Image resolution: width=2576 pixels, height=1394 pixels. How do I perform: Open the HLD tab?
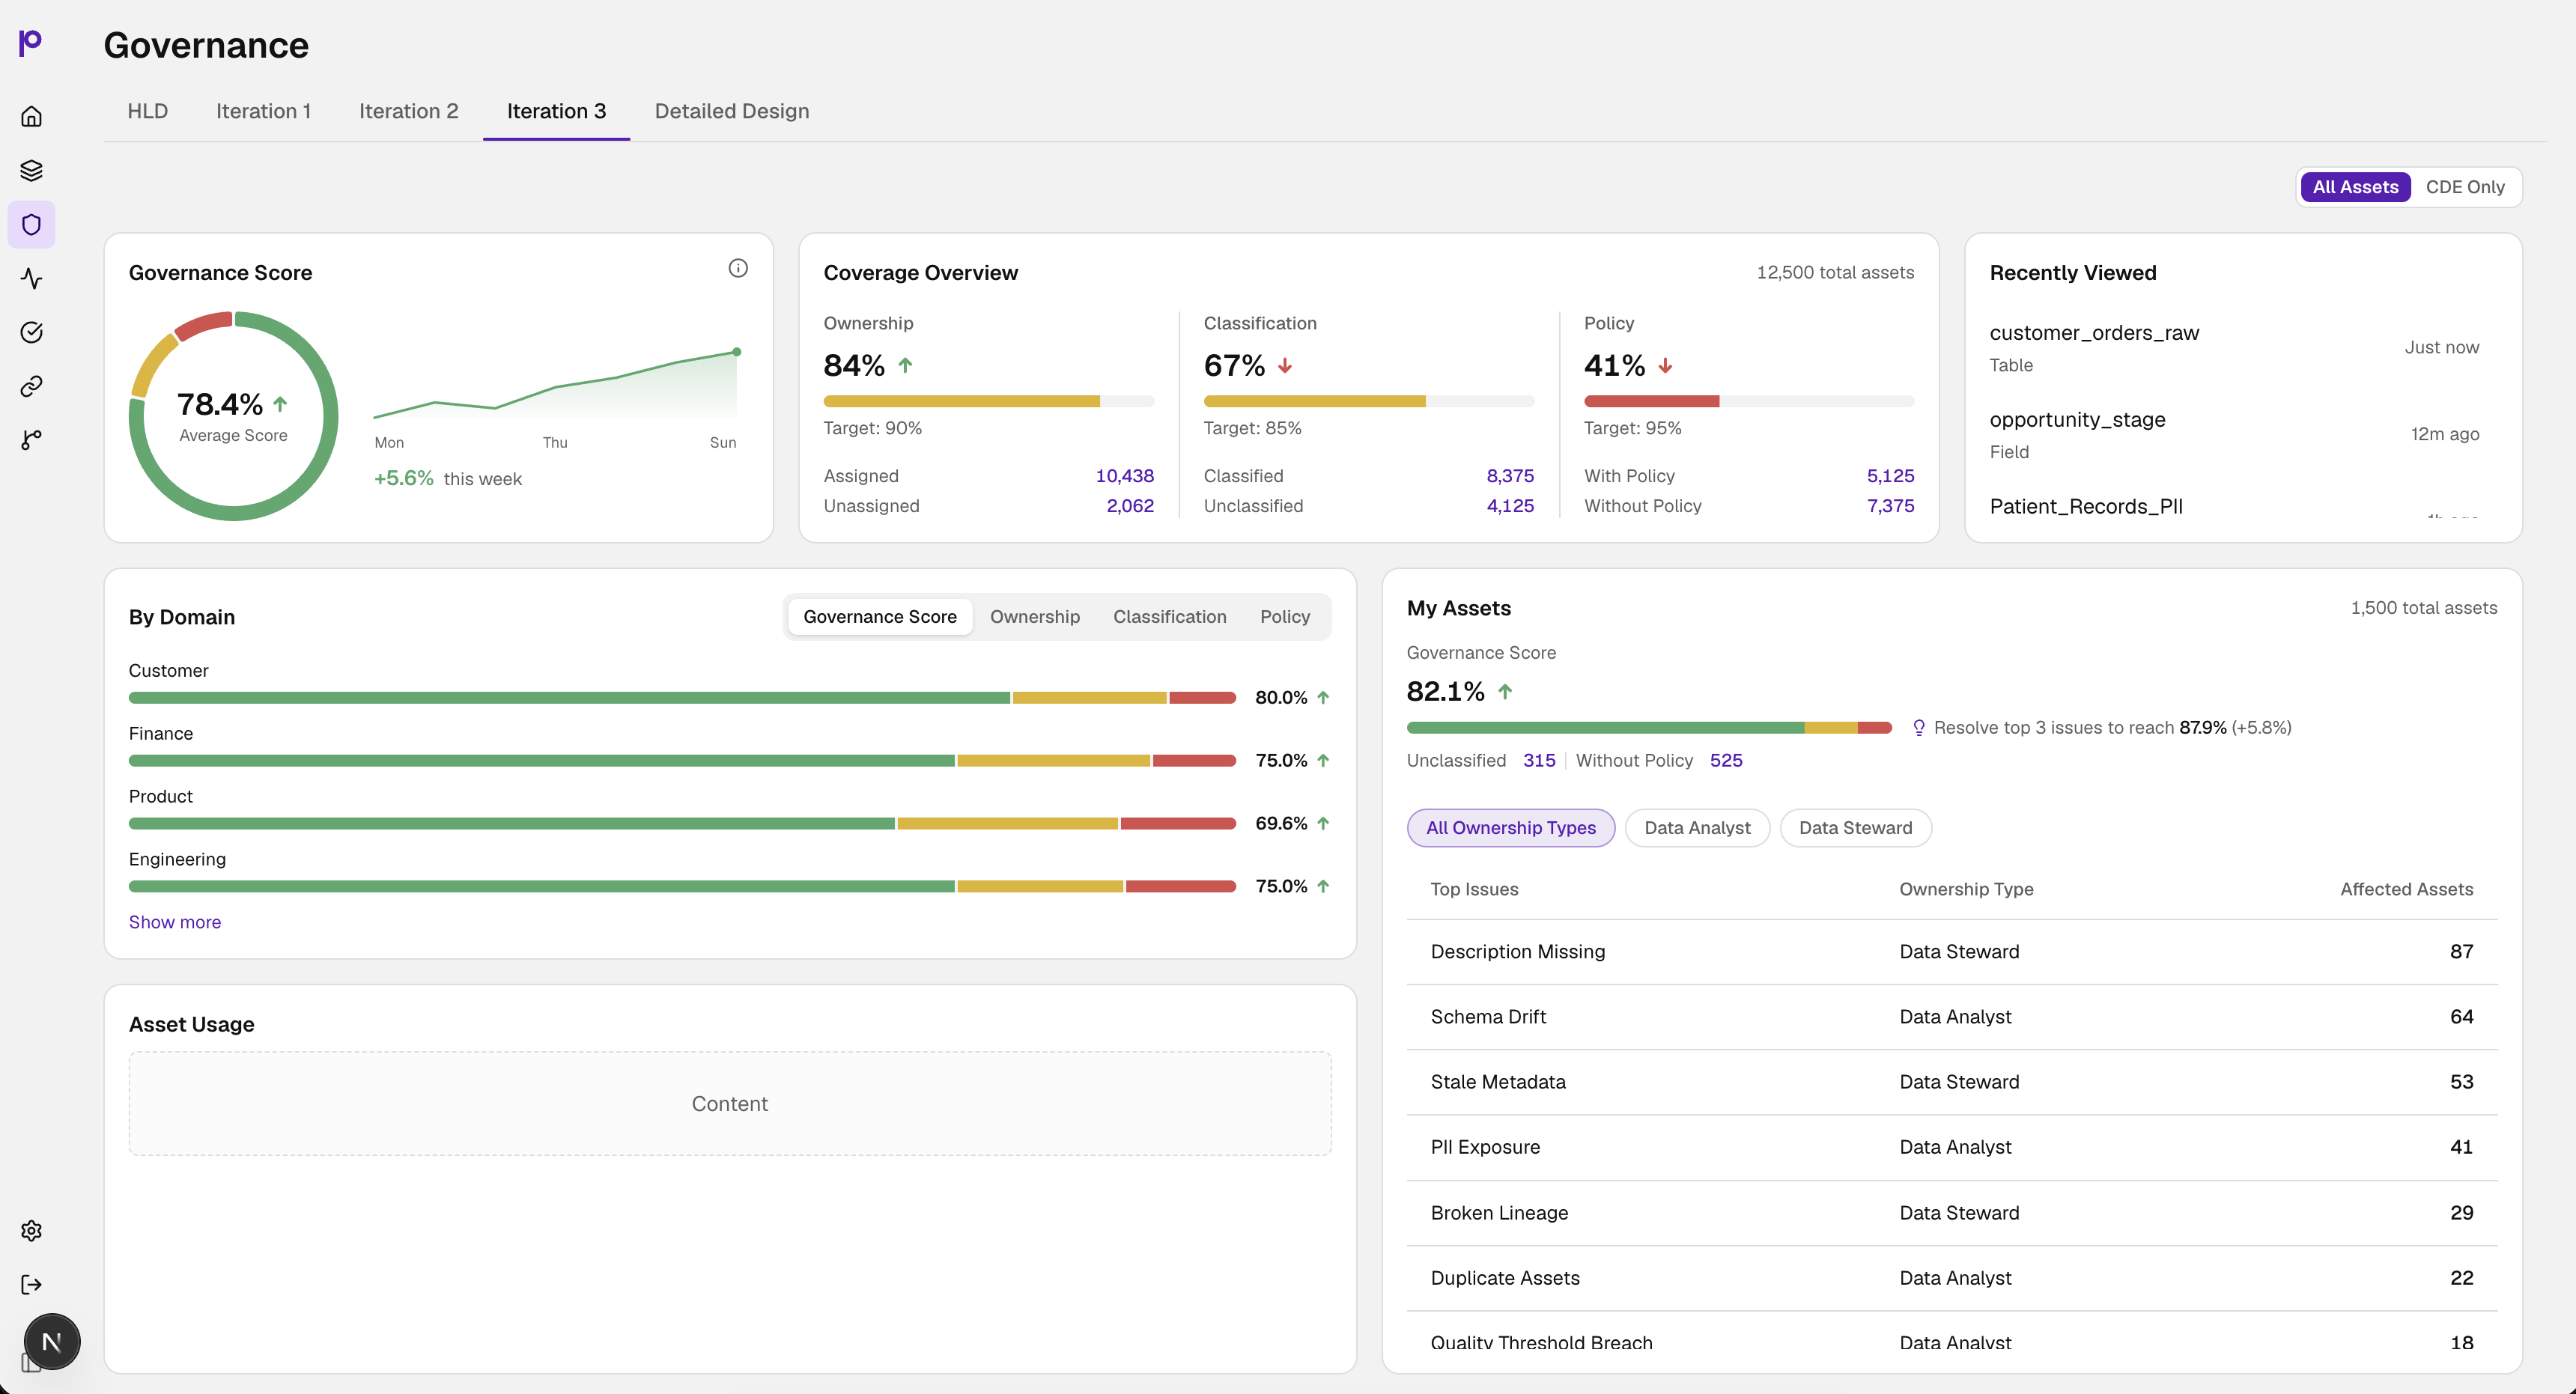[147, 111]
